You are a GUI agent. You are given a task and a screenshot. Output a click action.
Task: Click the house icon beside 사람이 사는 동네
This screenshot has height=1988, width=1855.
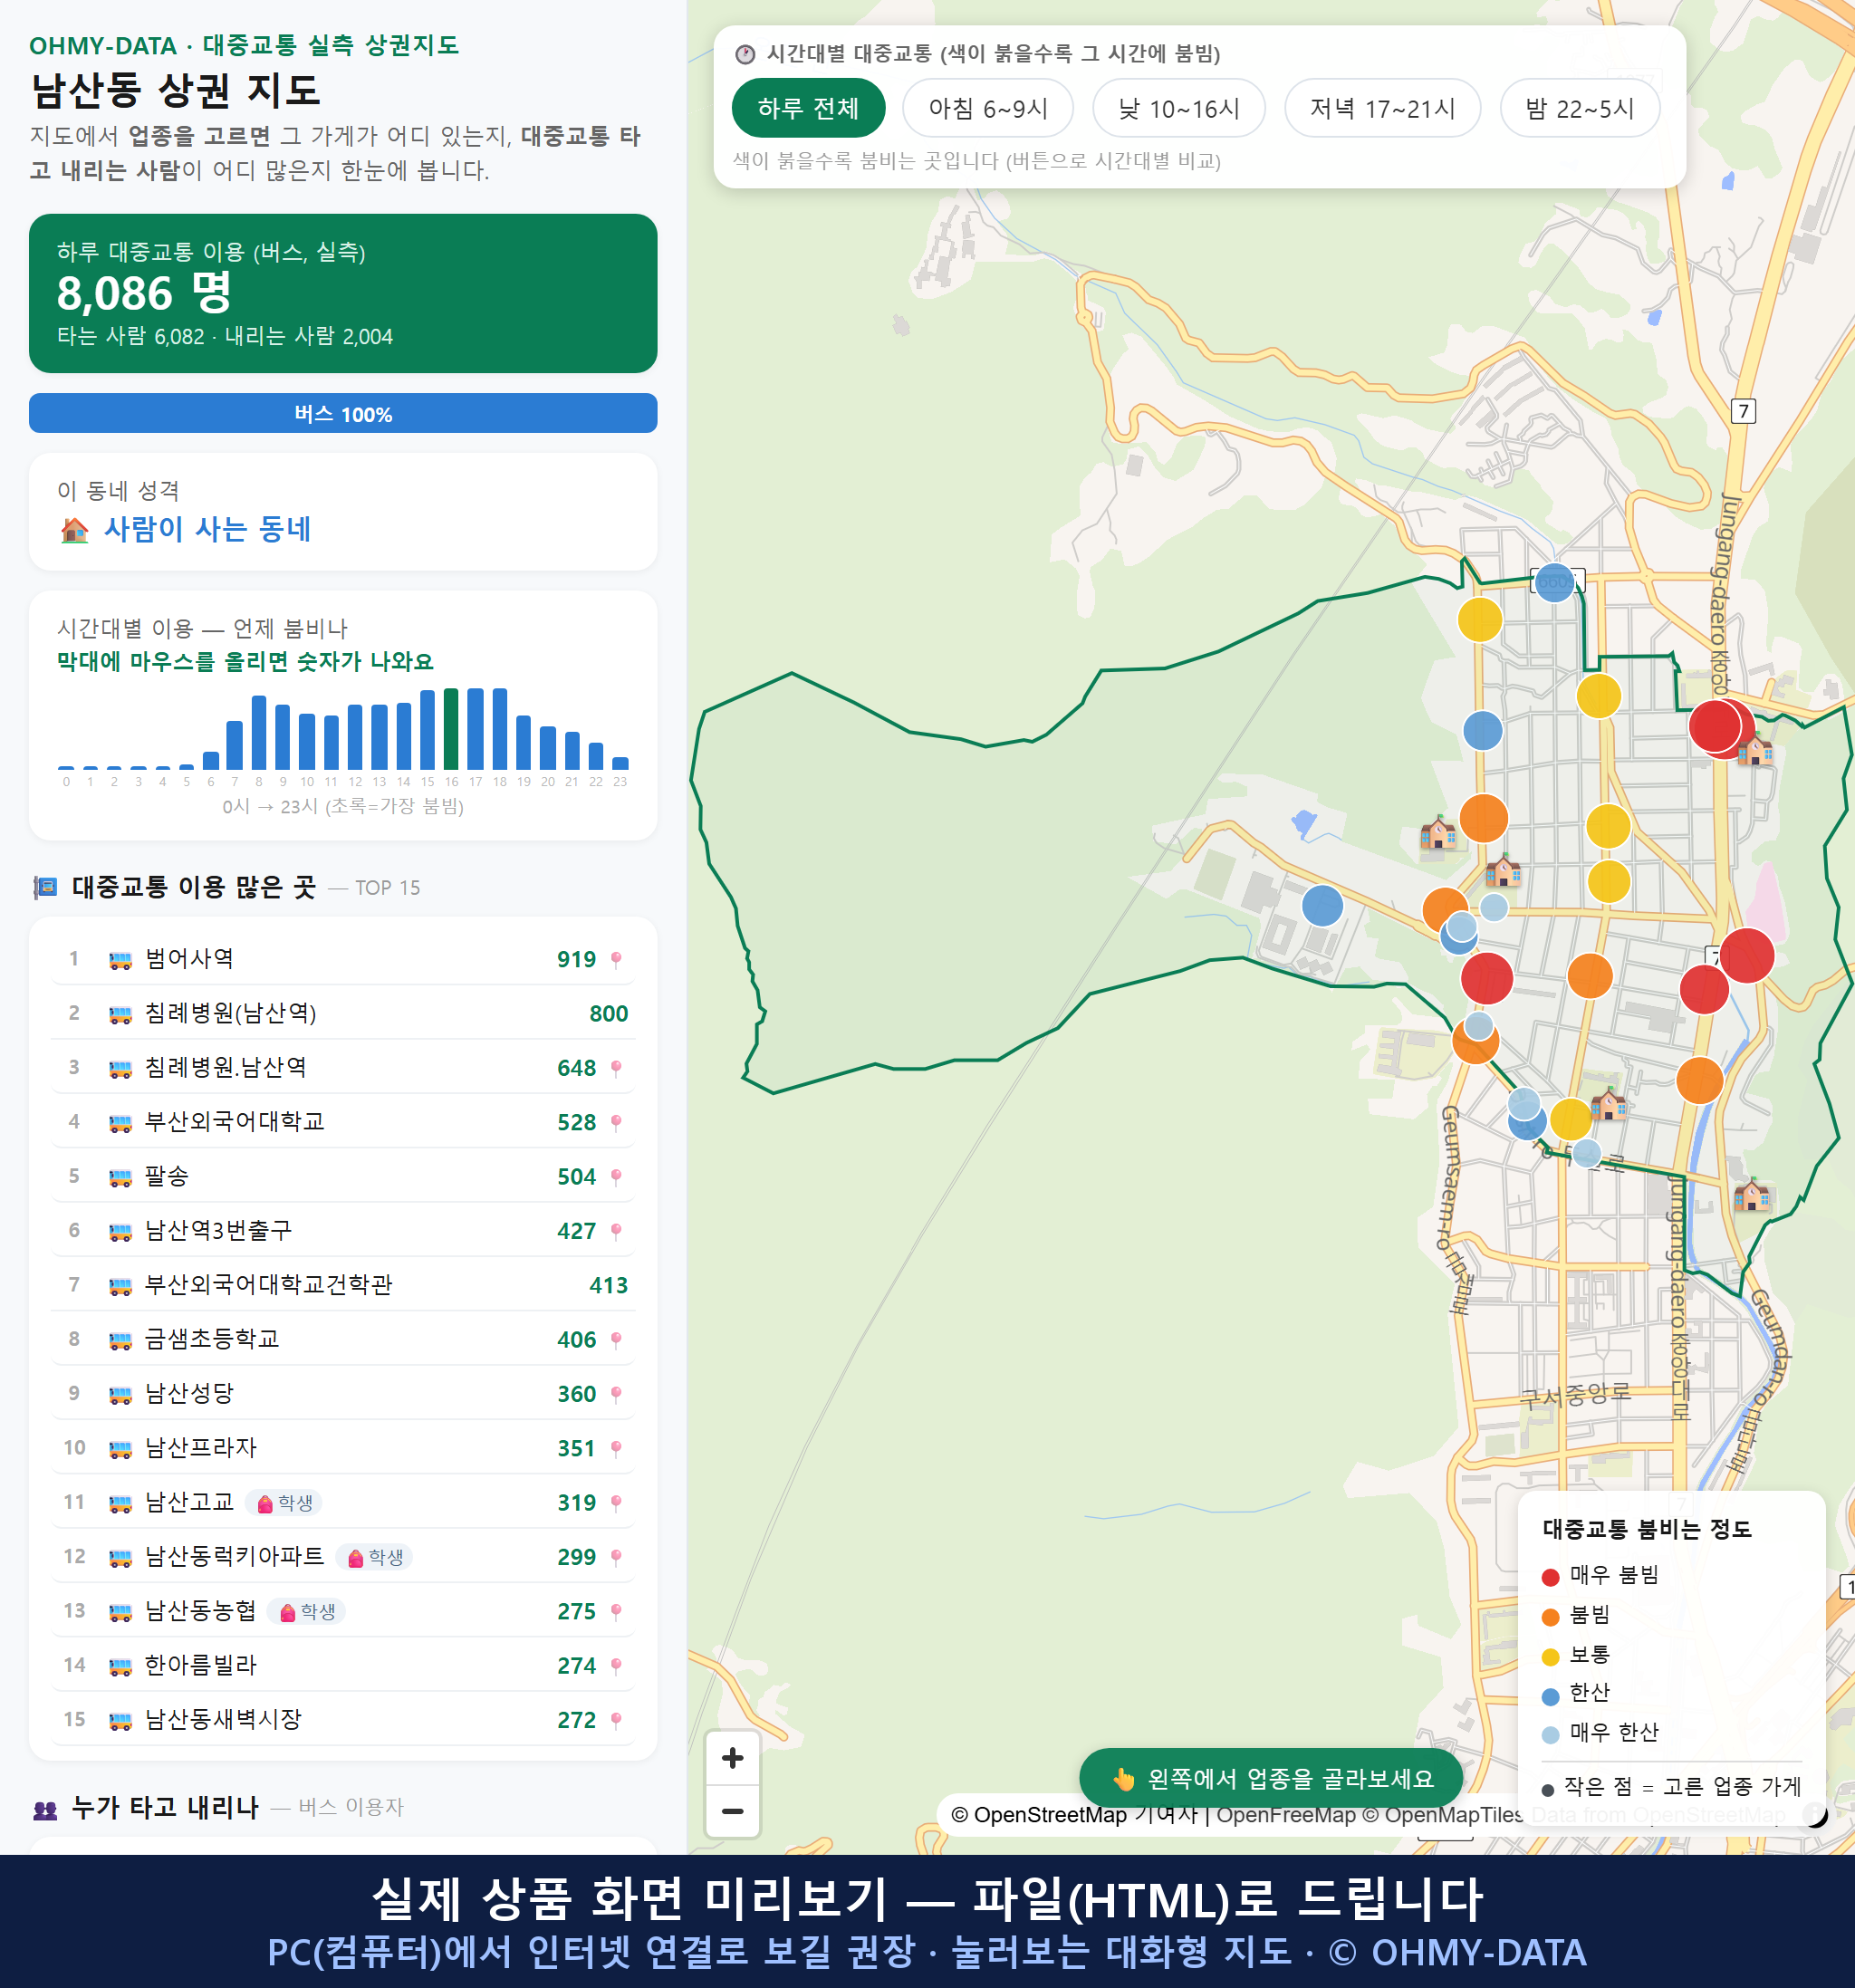(74, 529)
